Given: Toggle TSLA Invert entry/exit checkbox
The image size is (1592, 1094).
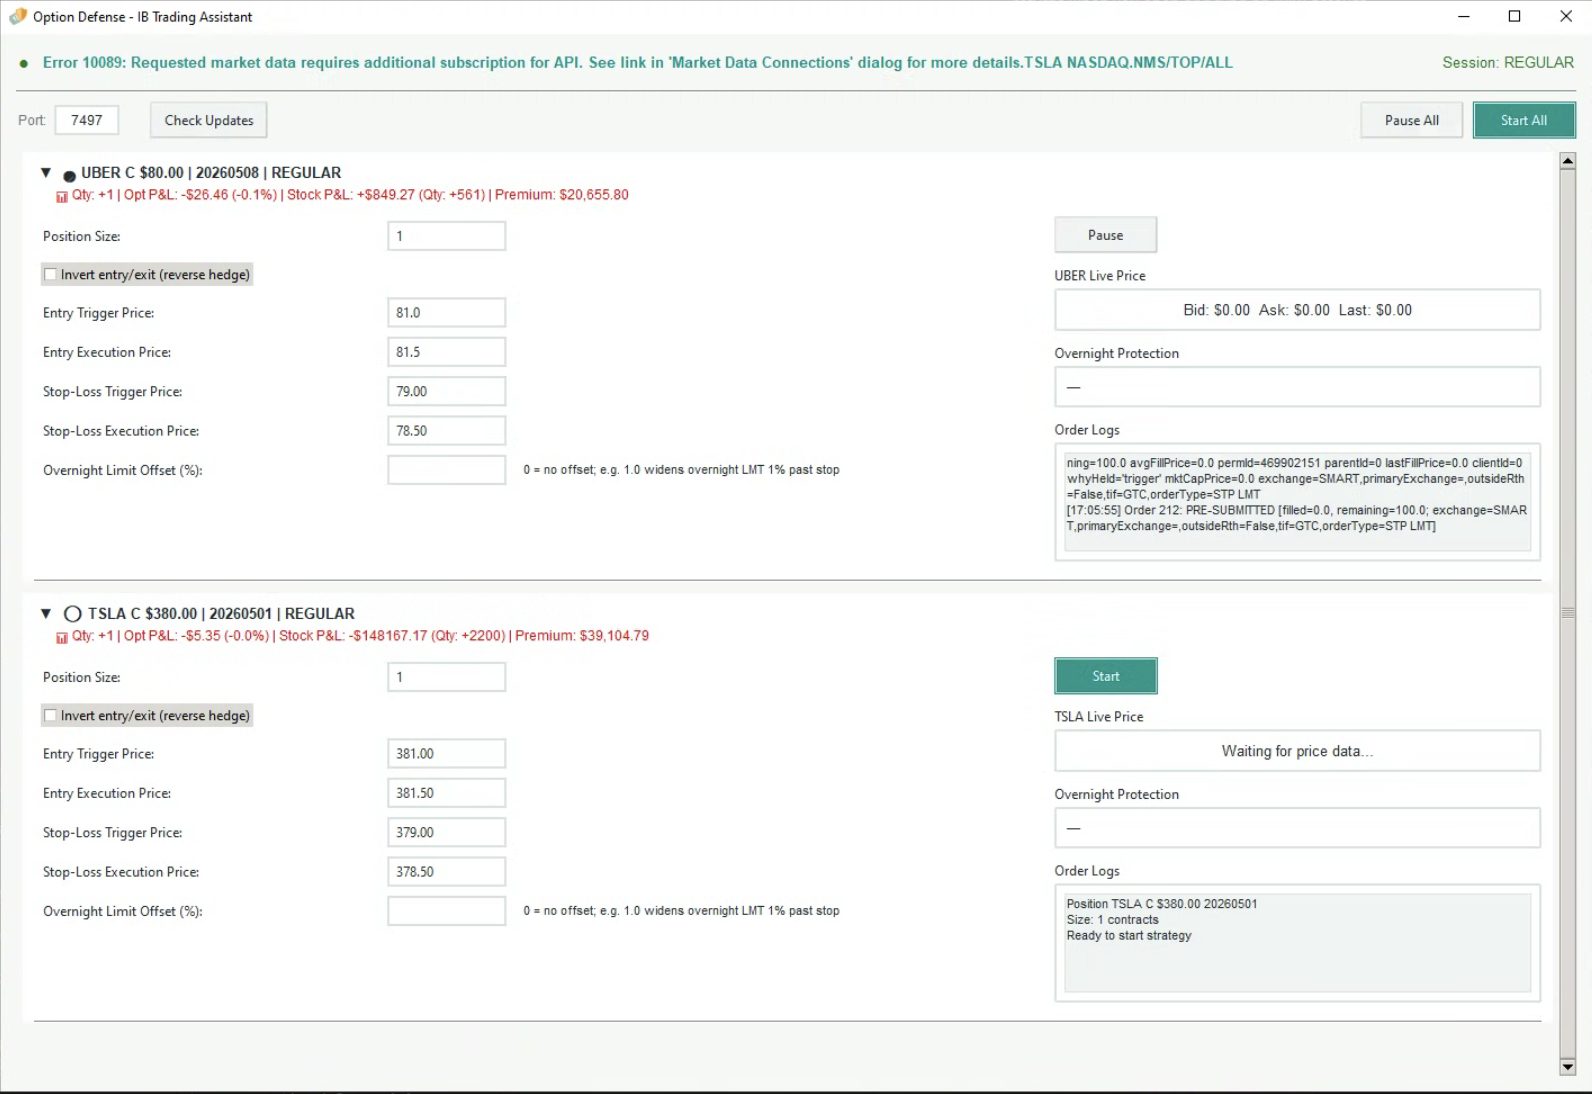Looking at the screenshot, I should pos(50,716).
